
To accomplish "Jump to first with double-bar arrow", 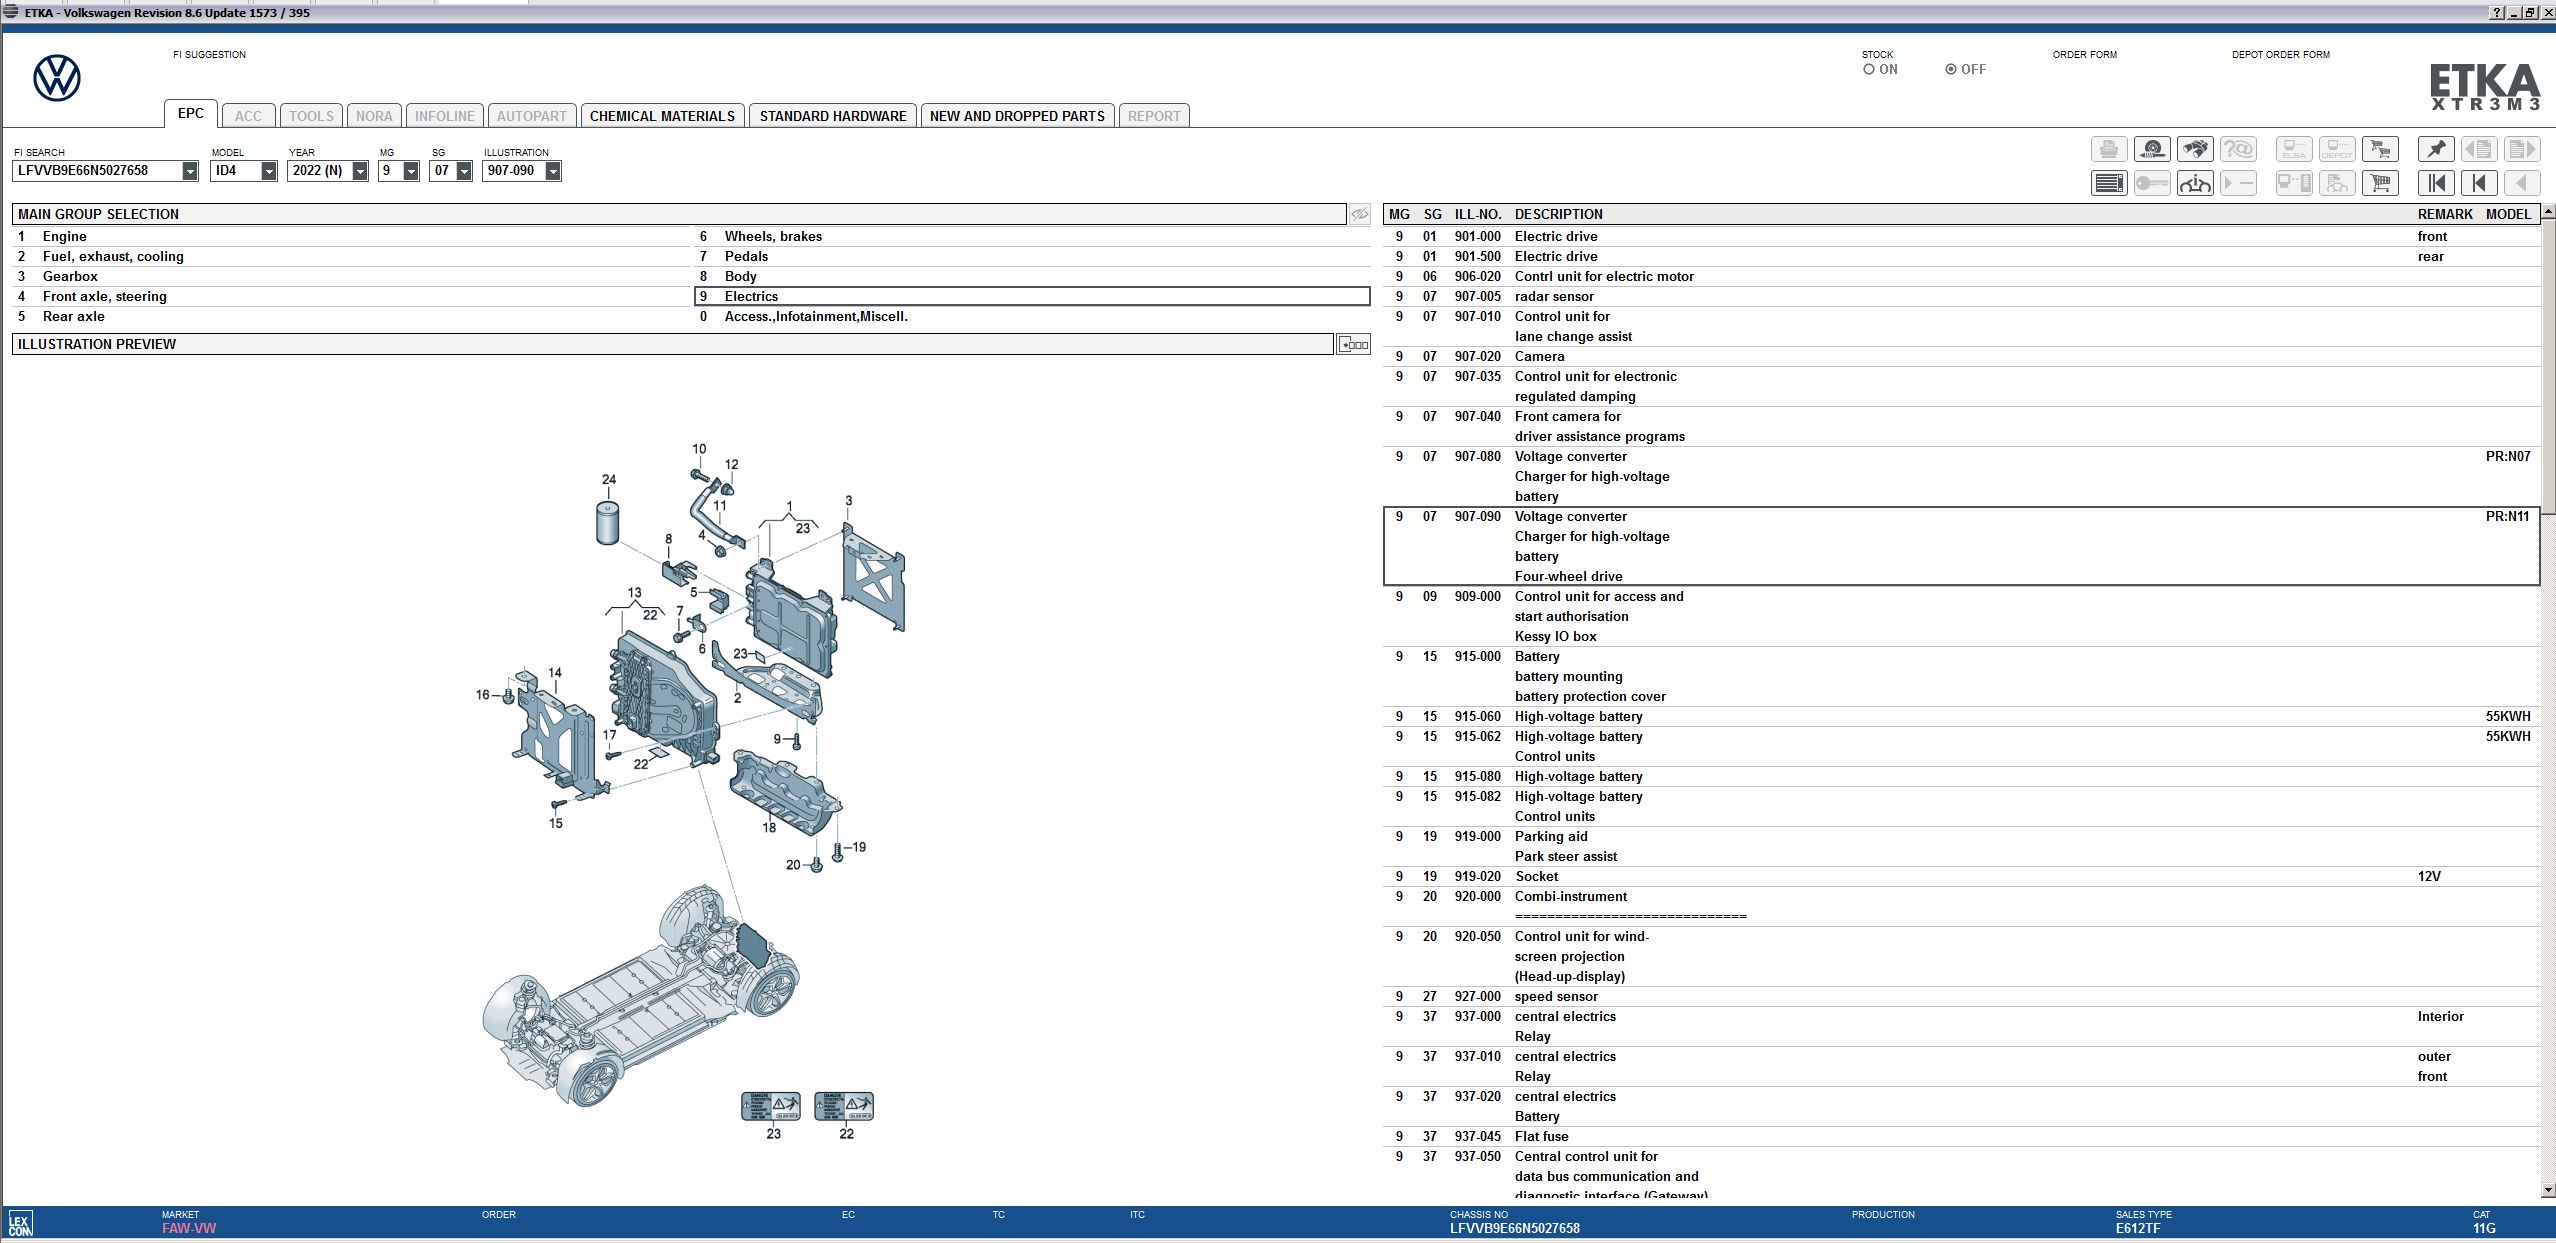I will tap(2436, 183).
